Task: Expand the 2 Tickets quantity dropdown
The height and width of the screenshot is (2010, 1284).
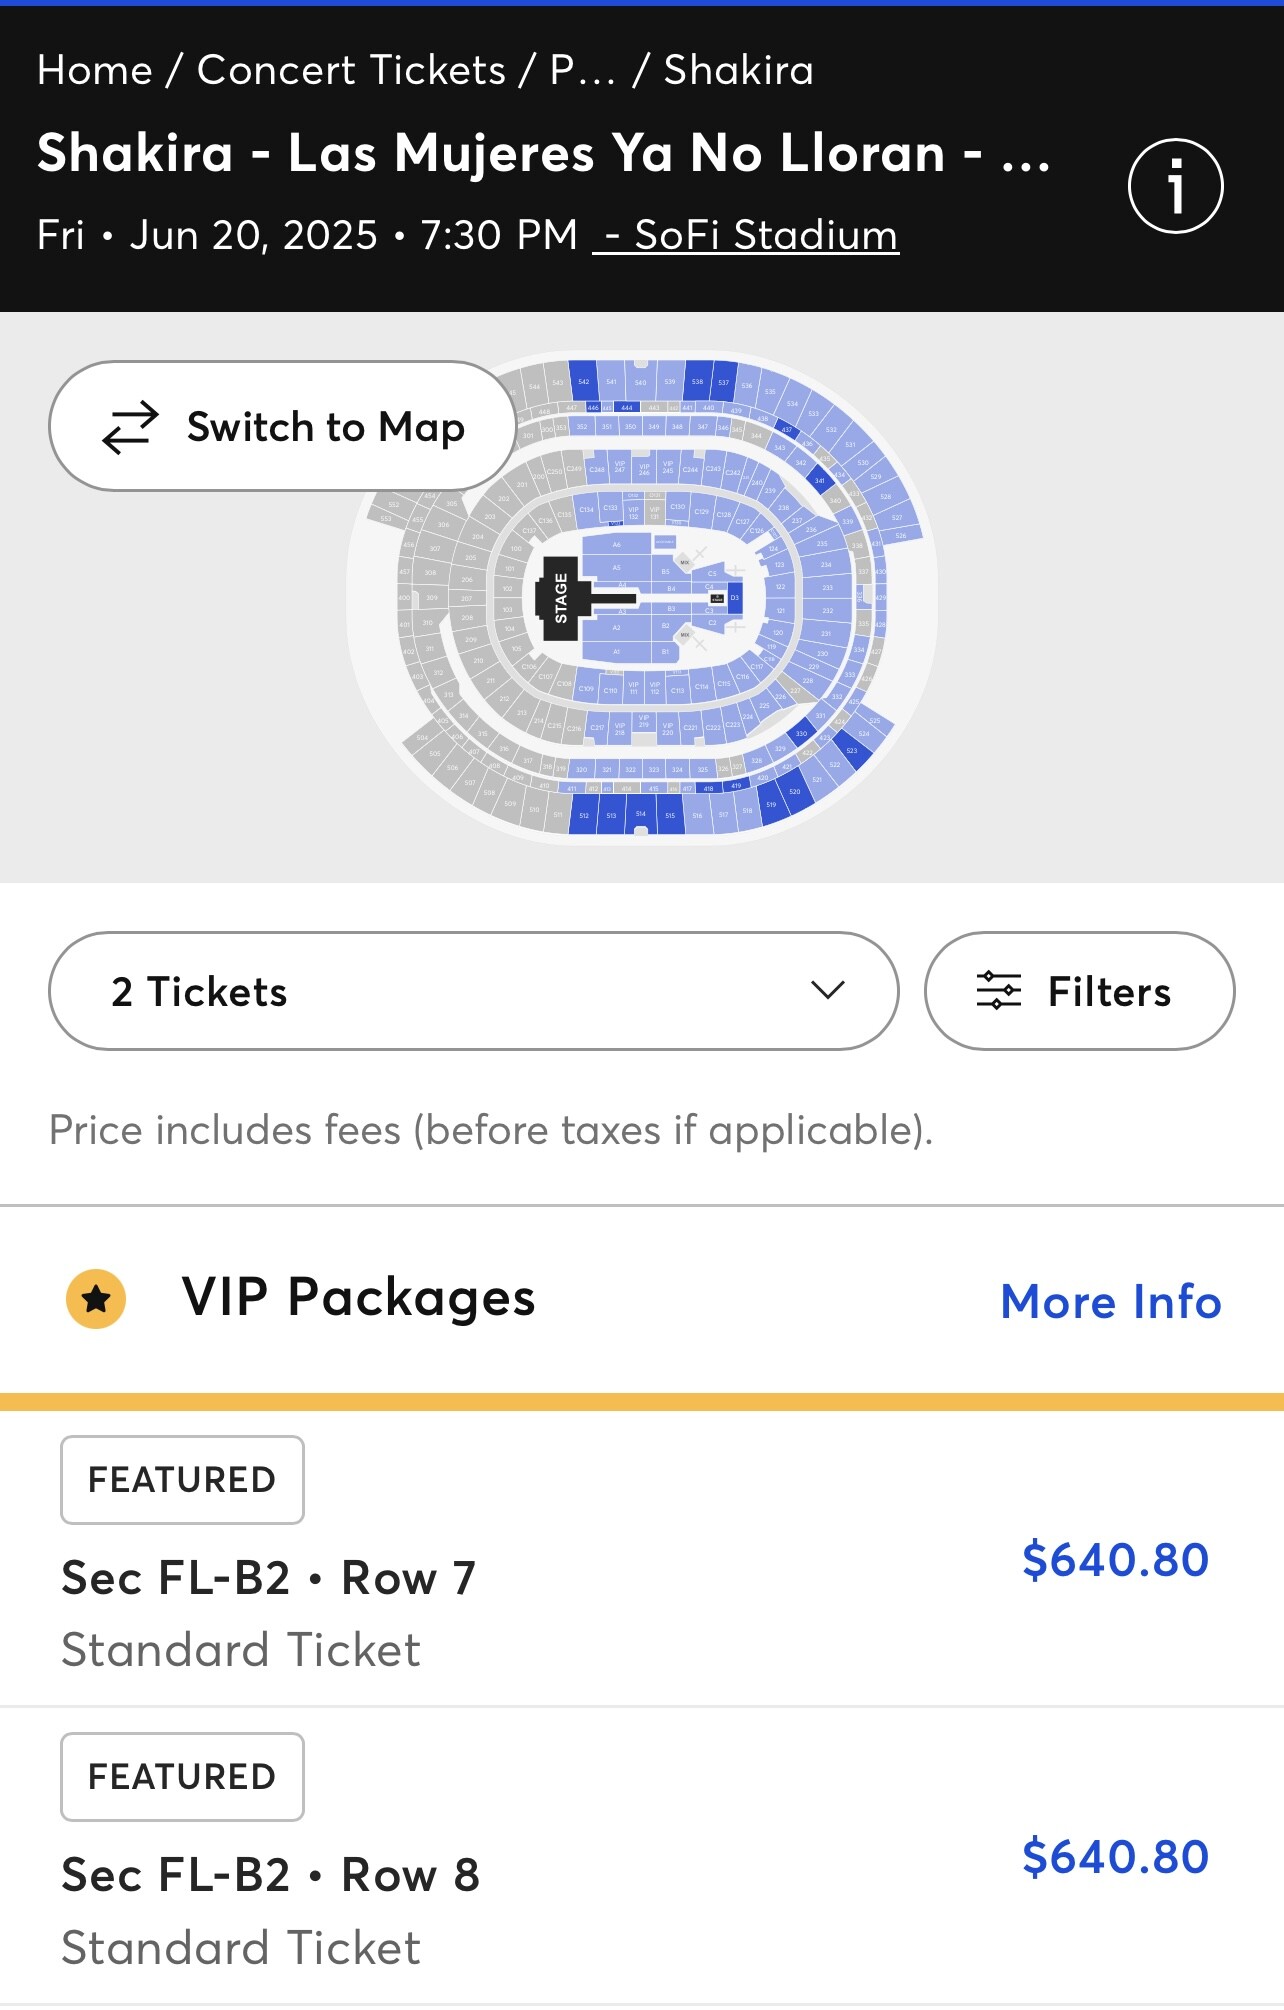Action: coord(473,991)
